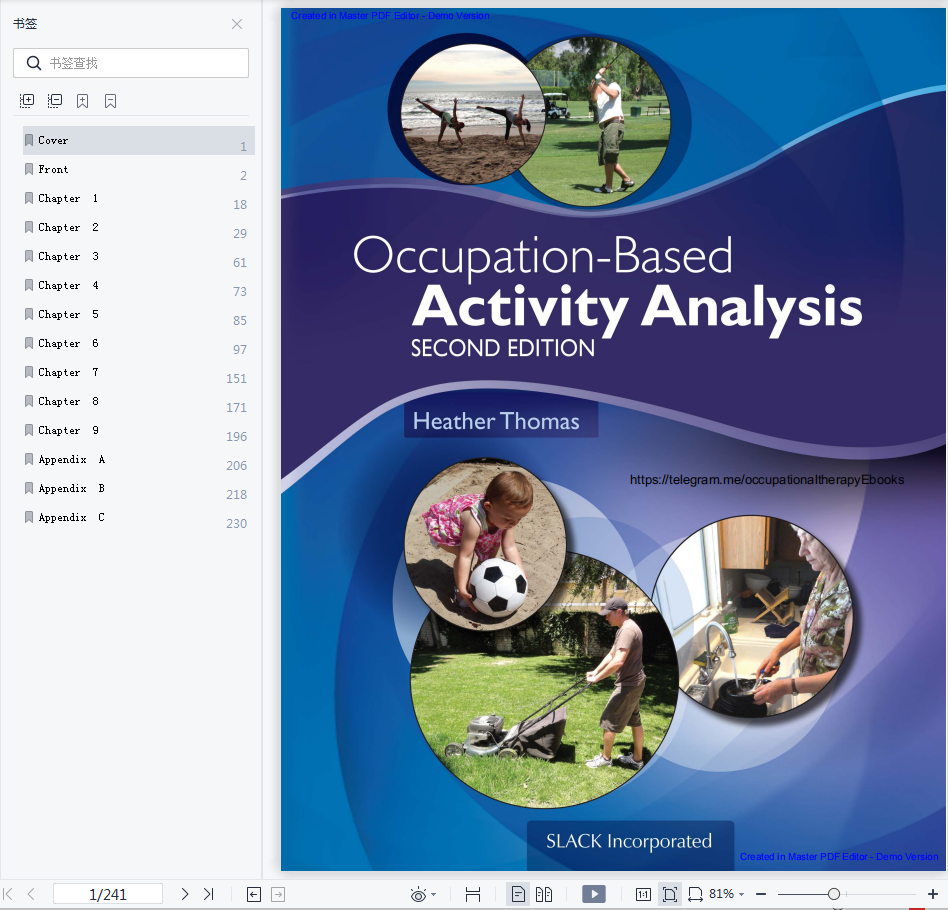Set zoom to actual size 1:1

tap(643, 894)
